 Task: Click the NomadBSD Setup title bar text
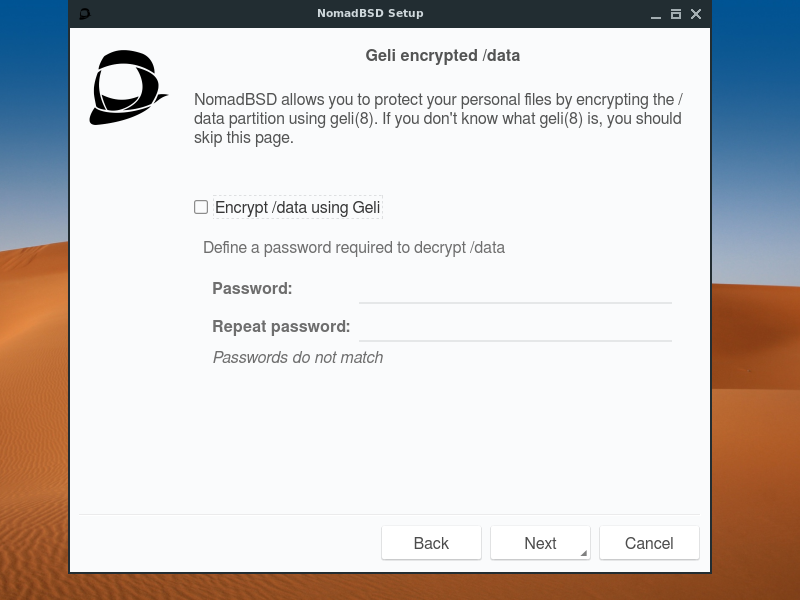pyautogui.click(x=370, y=13)
